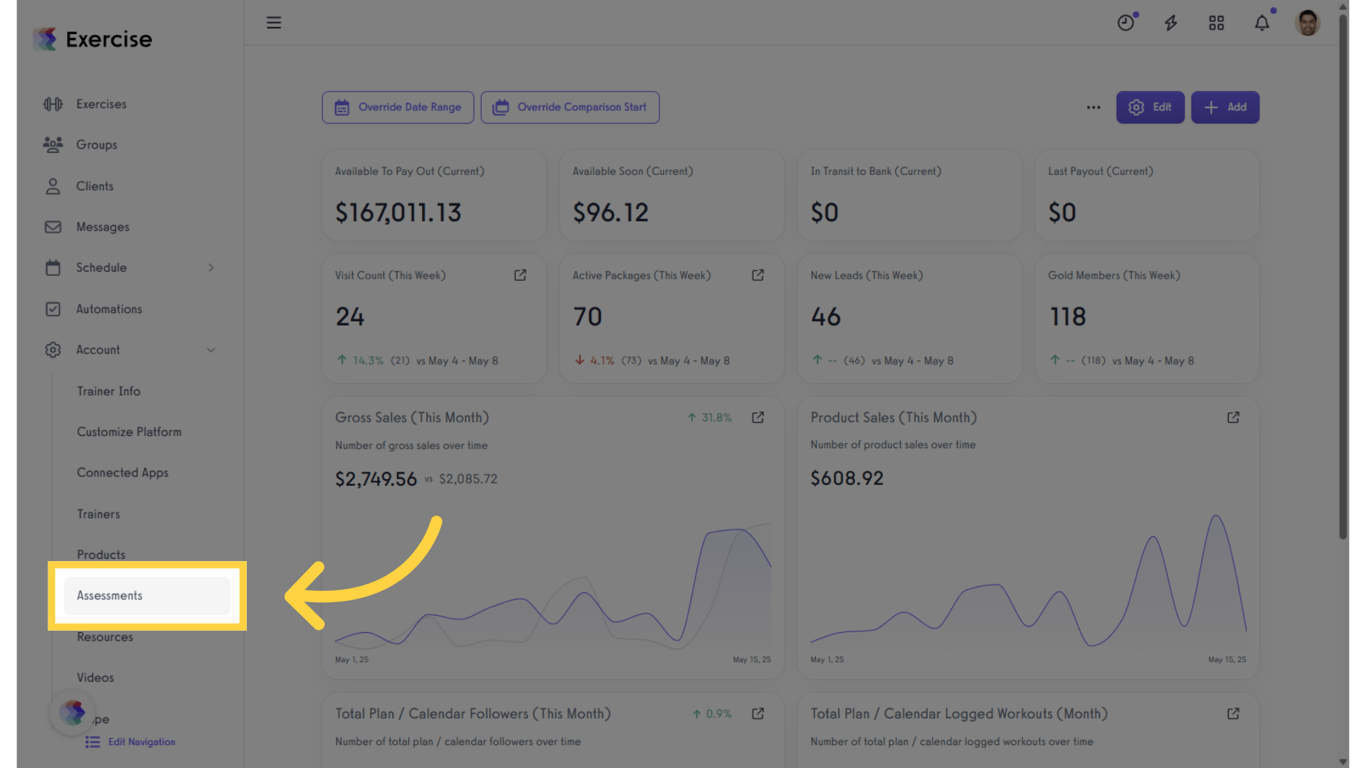Open the Resources page
This screenshot has height=768, width=1366.
[x=105, y=637]
